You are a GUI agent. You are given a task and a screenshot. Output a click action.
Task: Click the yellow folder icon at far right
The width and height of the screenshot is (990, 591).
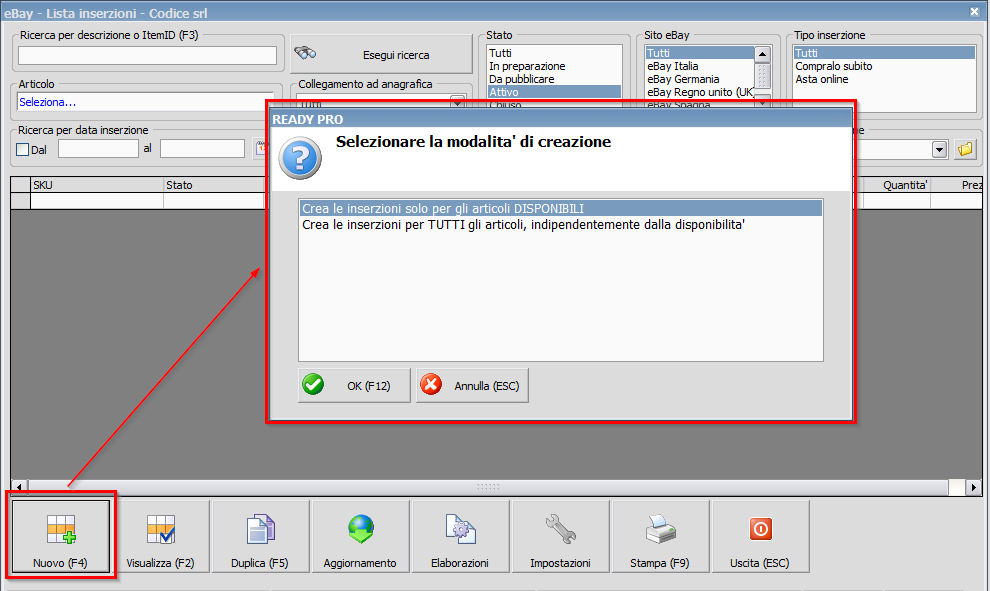coord(965,149)
